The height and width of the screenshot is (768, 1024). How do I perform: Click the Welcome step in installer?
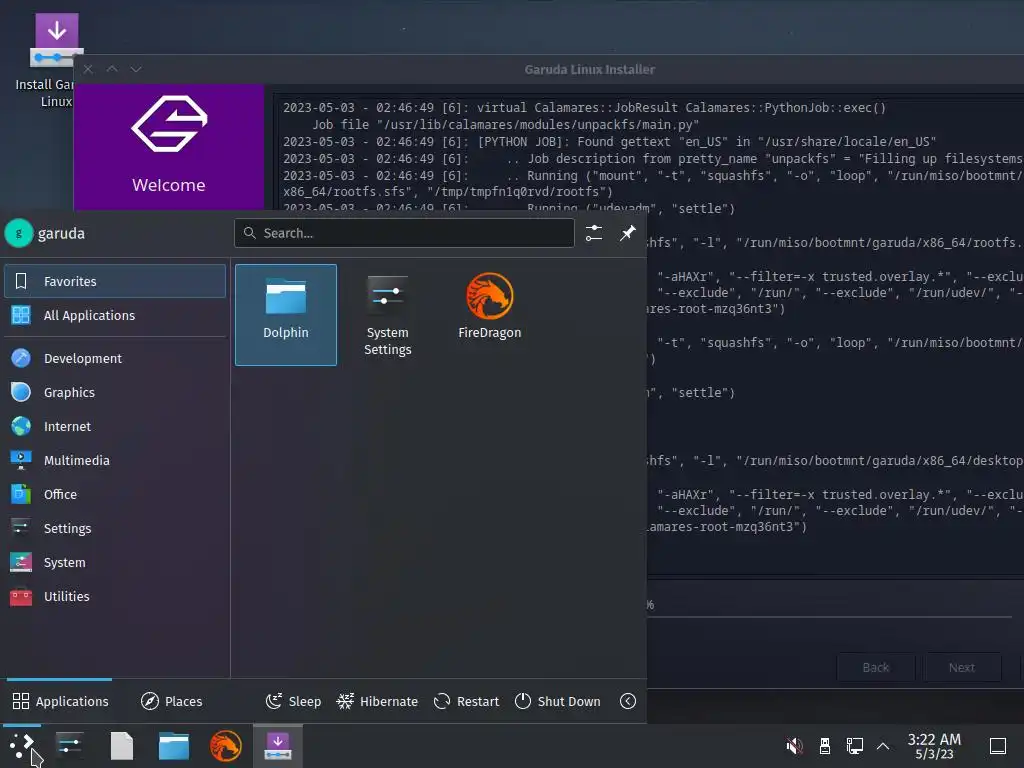click(x=169, y=185)
